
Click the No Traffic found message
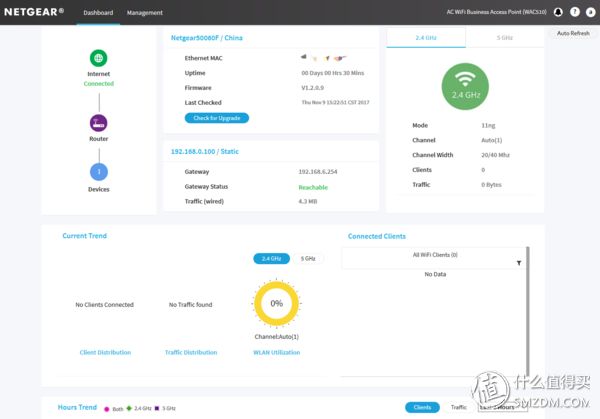[190, 305]
